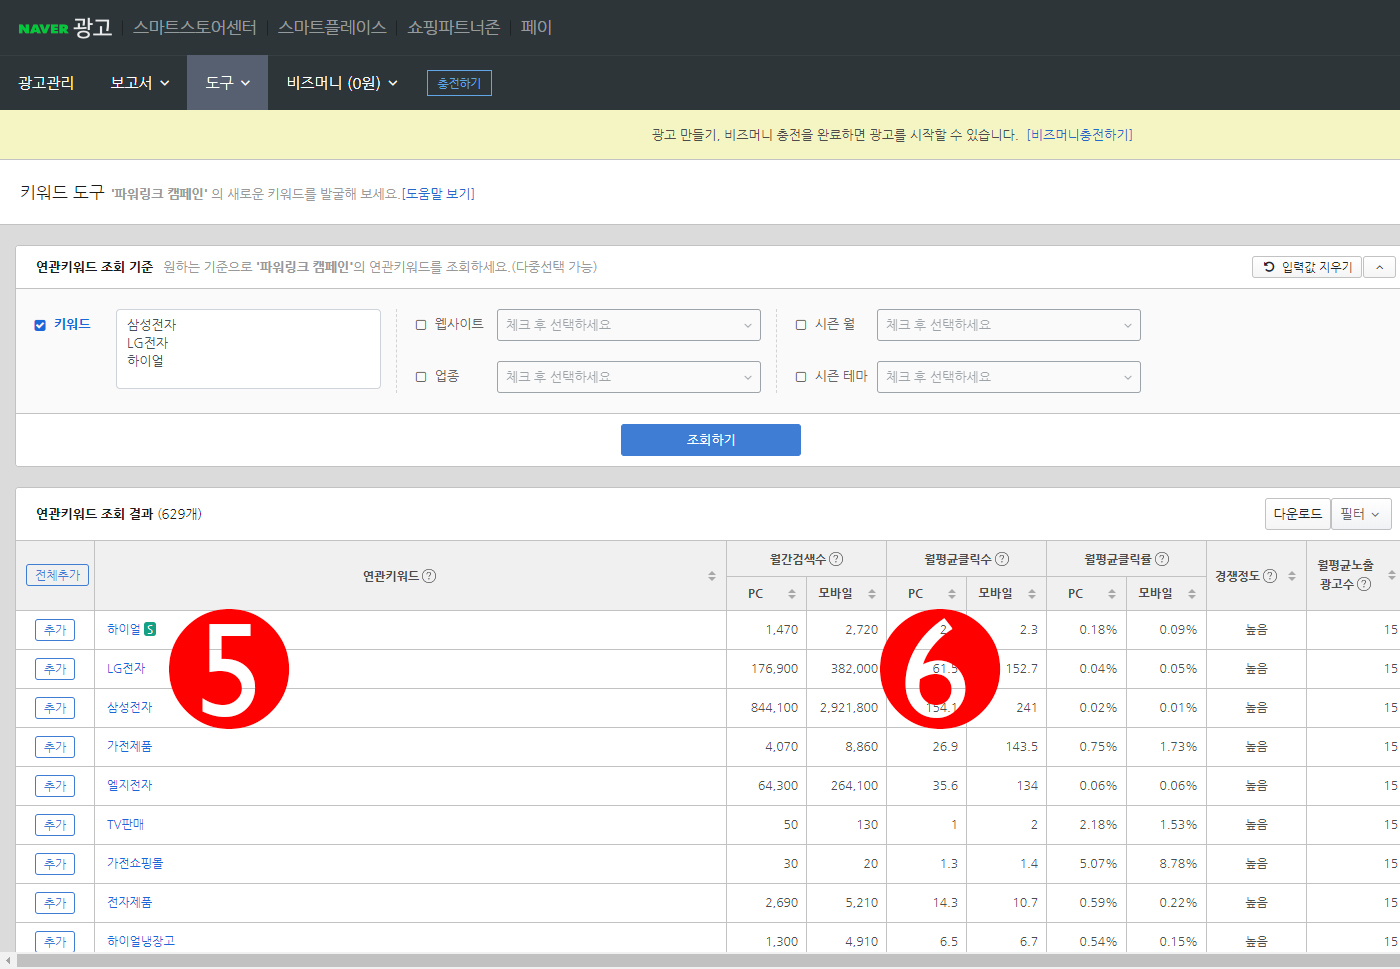Open the 하이얼냉장고 keyword link

click(141, 941)
